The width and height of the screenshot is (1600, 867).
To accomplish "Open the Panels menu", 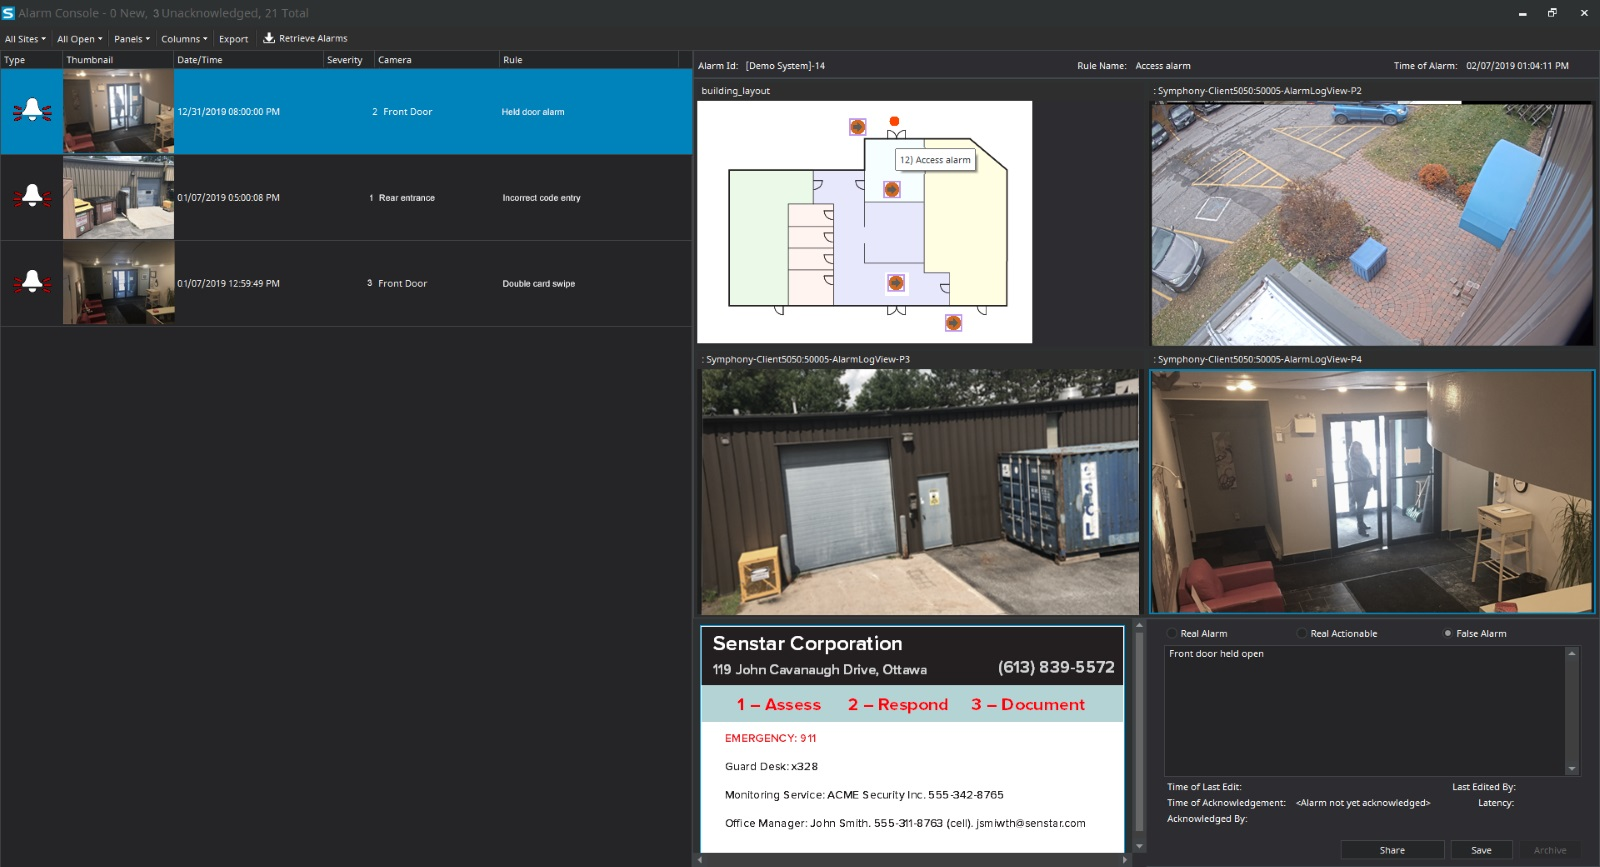I will pyautogui.click(x=131, y=39).
